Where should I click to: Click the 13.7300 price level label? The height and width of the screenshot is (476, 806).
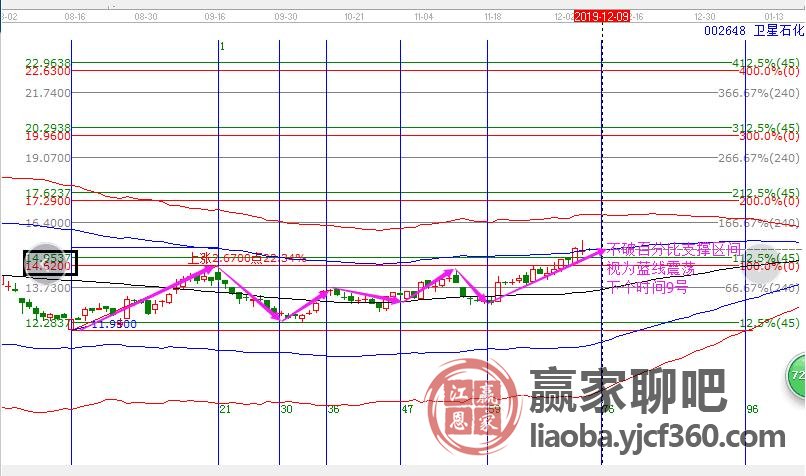[48, 288]
